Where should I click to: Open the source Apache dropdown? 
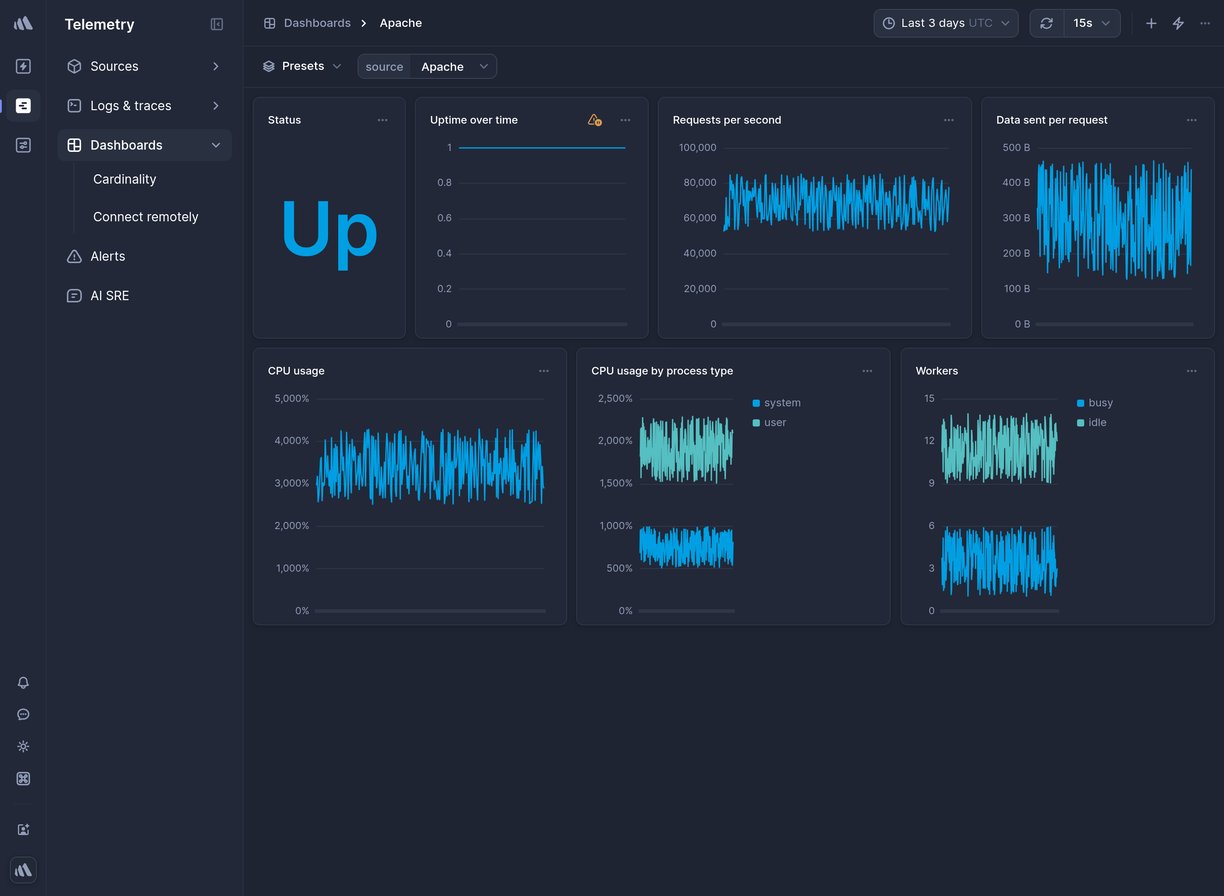click(x=453, y=67)
